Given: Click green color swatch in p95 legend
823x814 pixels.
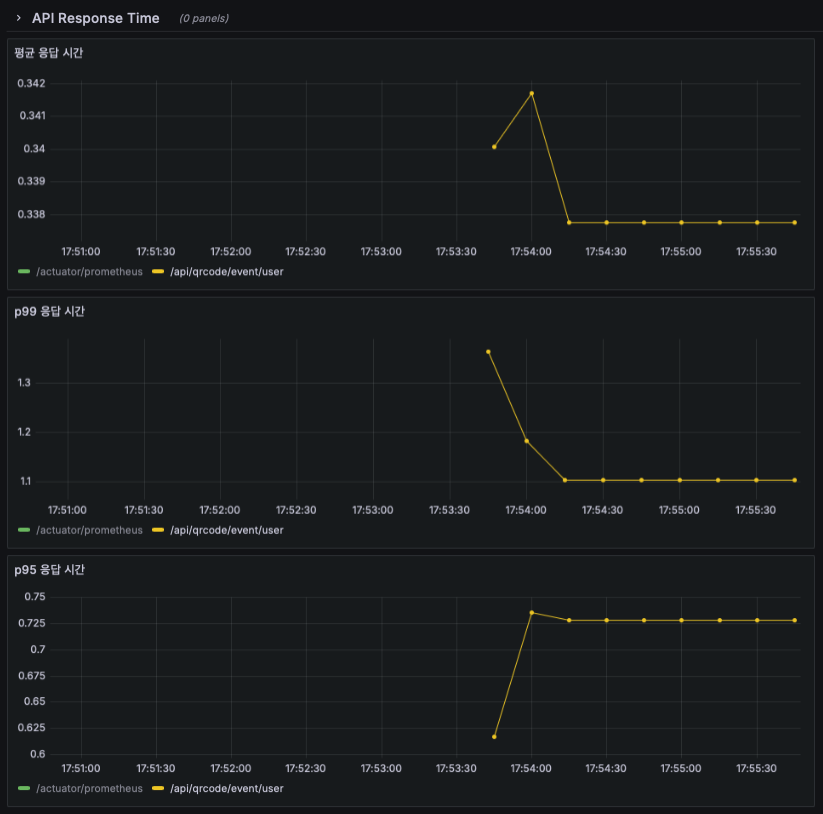Looking at the screenshot, I should pos(24,788).
